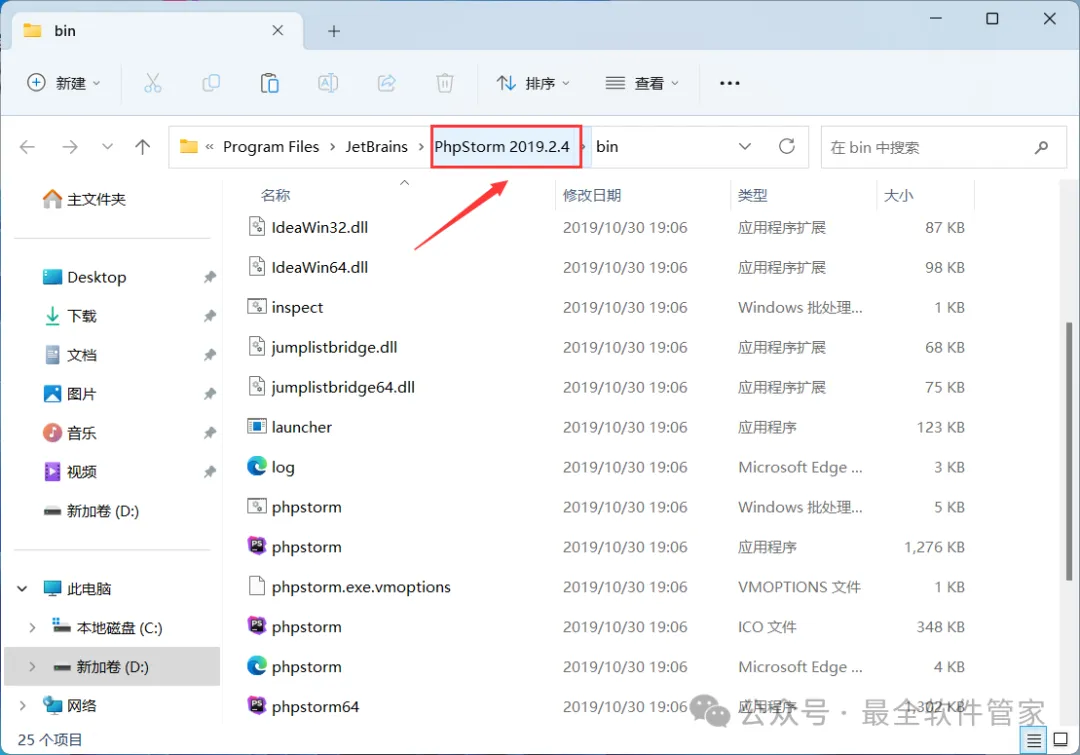This screenshot has height=755, width=1080.
Task: Click the Cut scissors icon
Action: pyautogui.click(x=152, y=83)
